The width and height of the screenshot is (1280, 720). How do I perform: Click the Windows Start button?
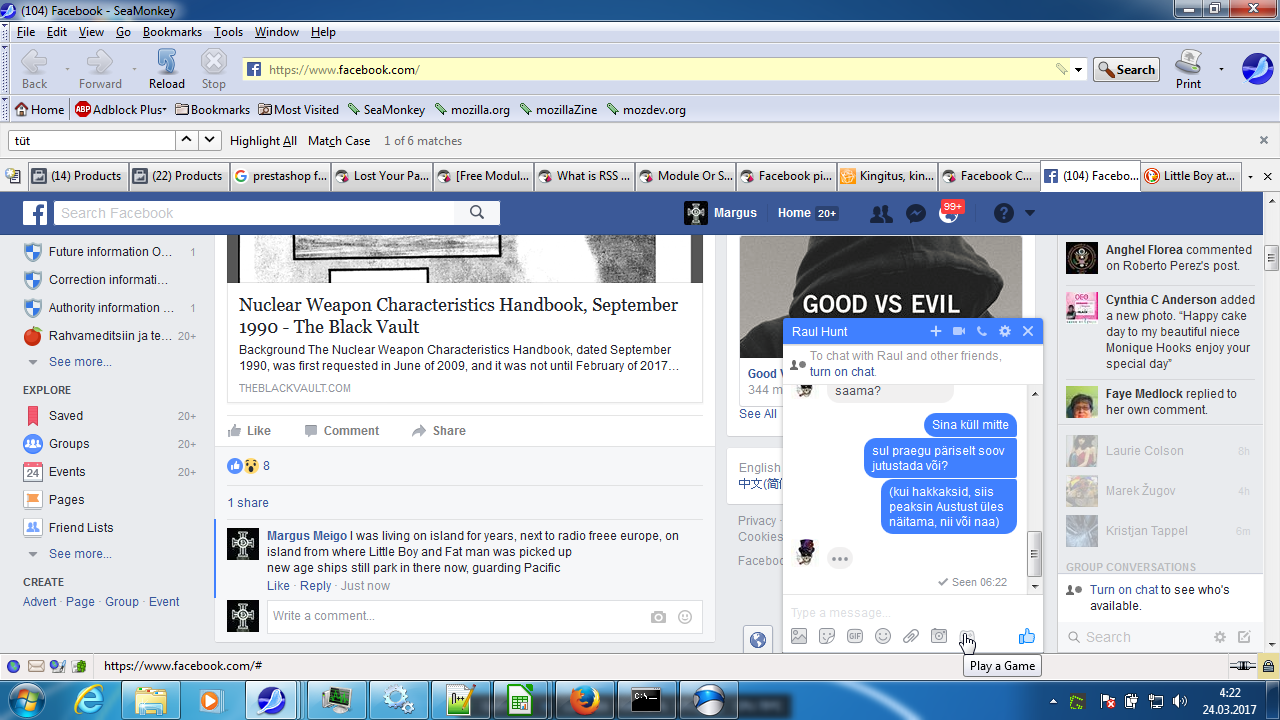point(24,699)
